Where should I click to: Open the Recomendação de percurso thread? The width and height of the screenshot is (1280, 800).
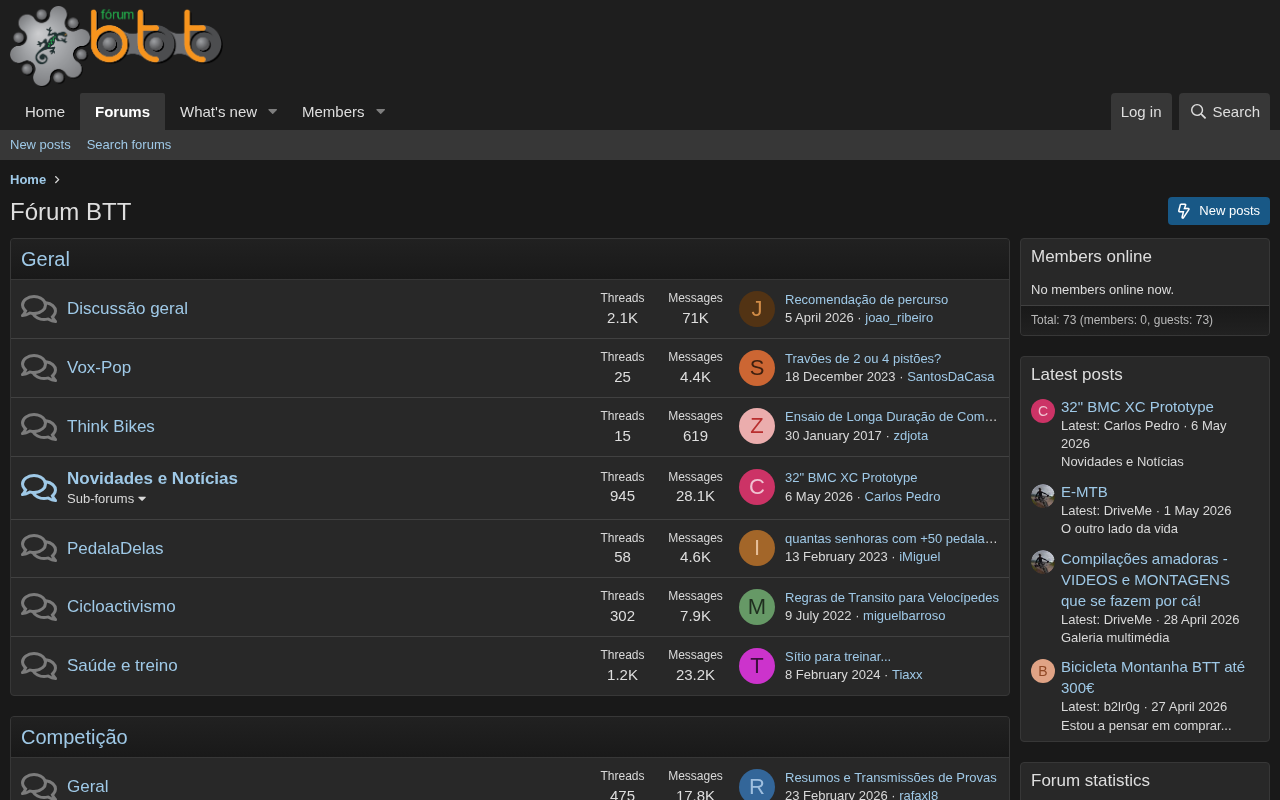pyautogui.click(x=866, y=299)
